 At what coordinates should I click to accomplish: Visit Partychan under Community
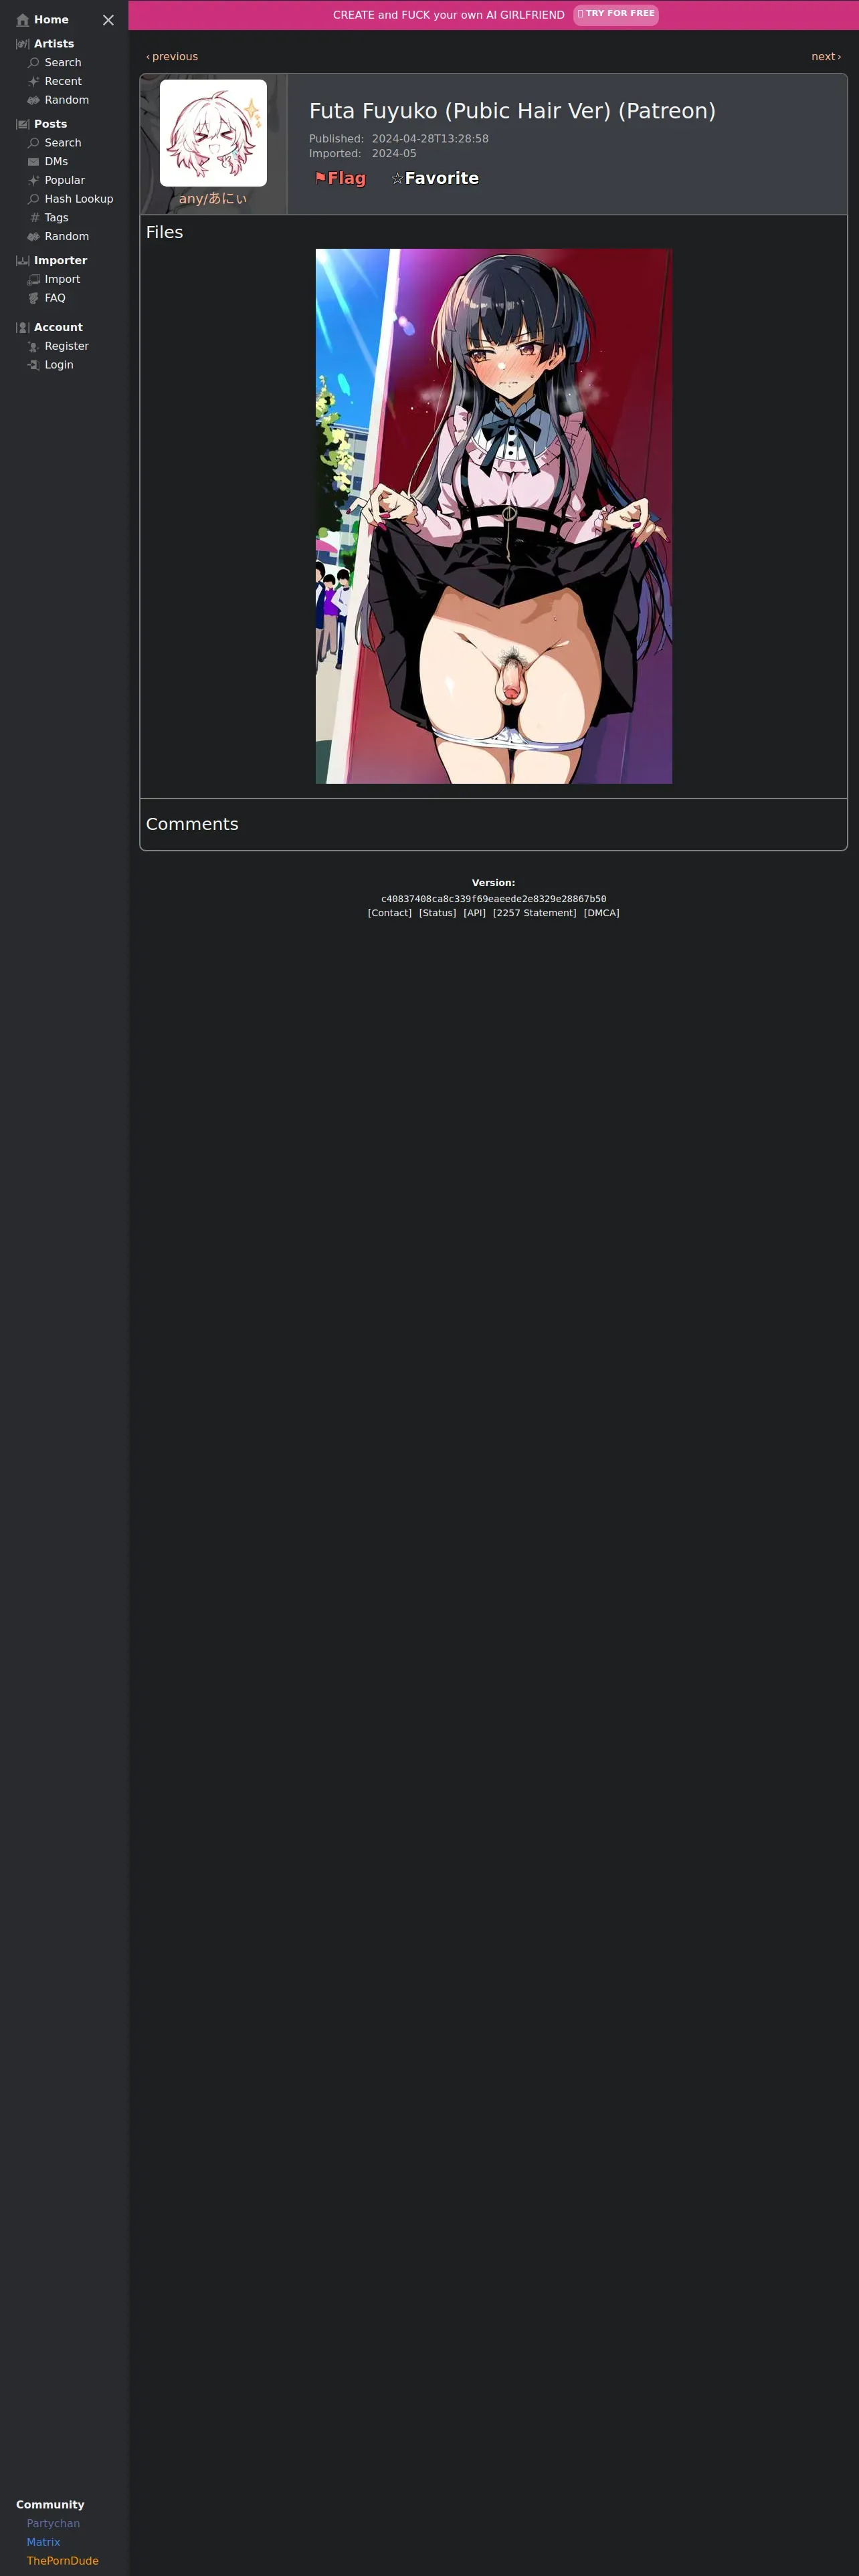[x=53, y=2523]
